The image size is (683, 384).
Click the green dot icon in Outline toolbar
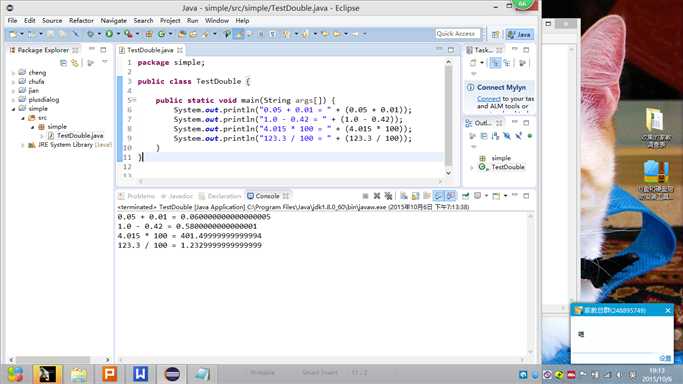[x=530, y=136]
